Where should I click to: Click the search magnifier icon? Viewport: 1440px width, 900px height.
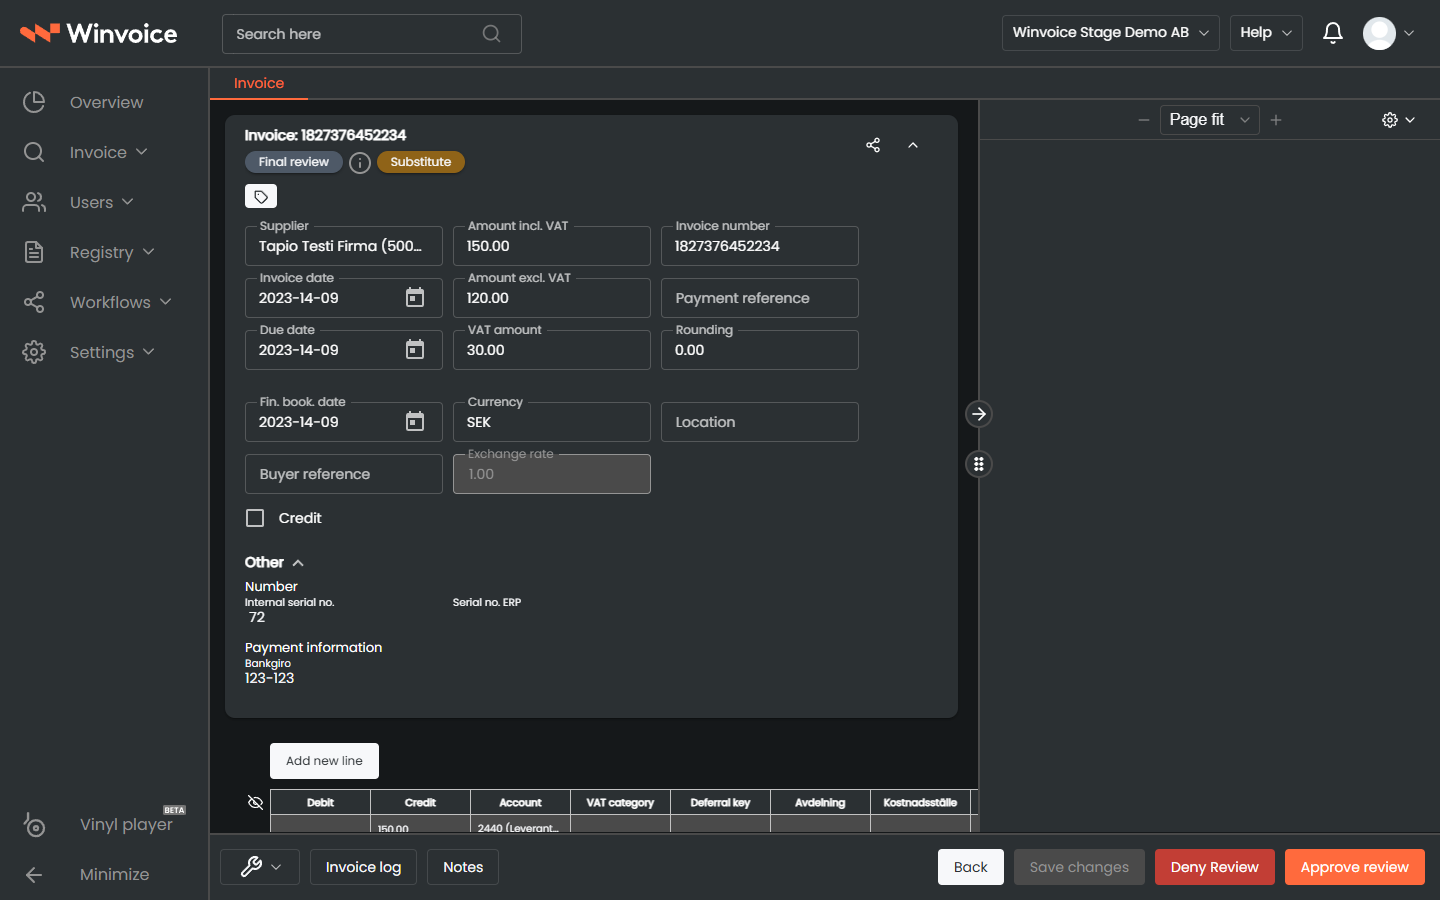pyautogui.click(x=491, y=34)
